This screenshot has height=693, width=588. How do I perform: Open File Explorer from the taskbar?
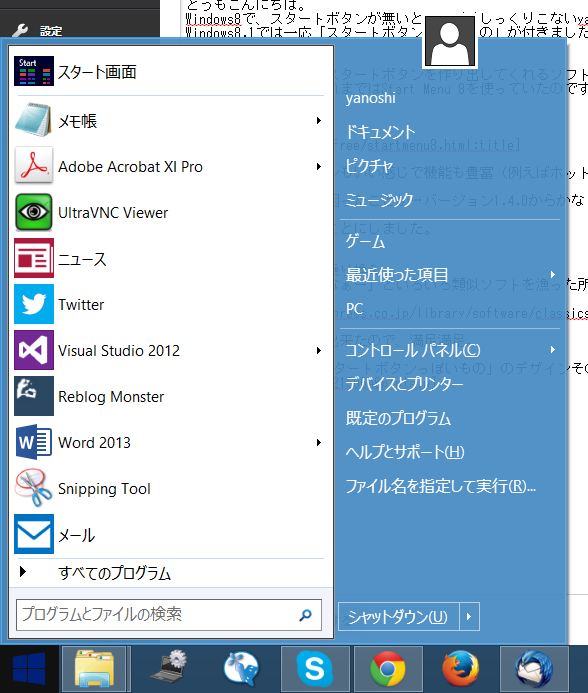tap(95, 669)
